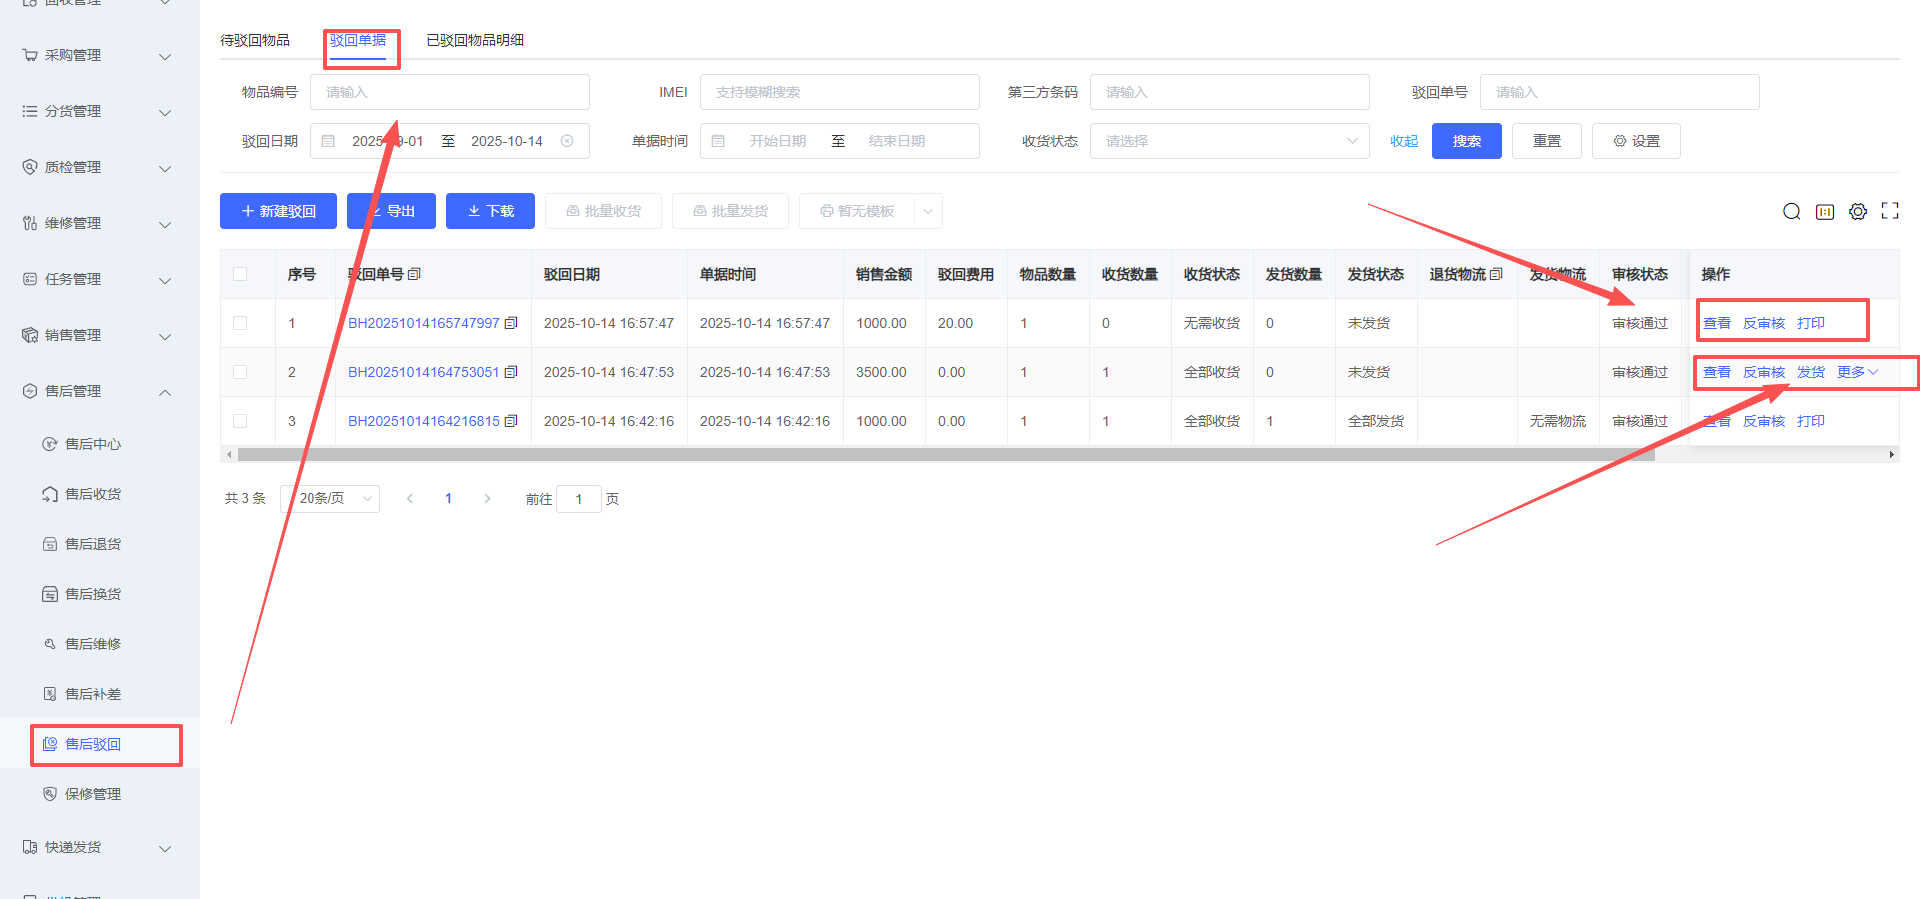Clear the 驳回日期 date range icon
The width and height of the screenshot is (1920, 899).
[567, 141]
